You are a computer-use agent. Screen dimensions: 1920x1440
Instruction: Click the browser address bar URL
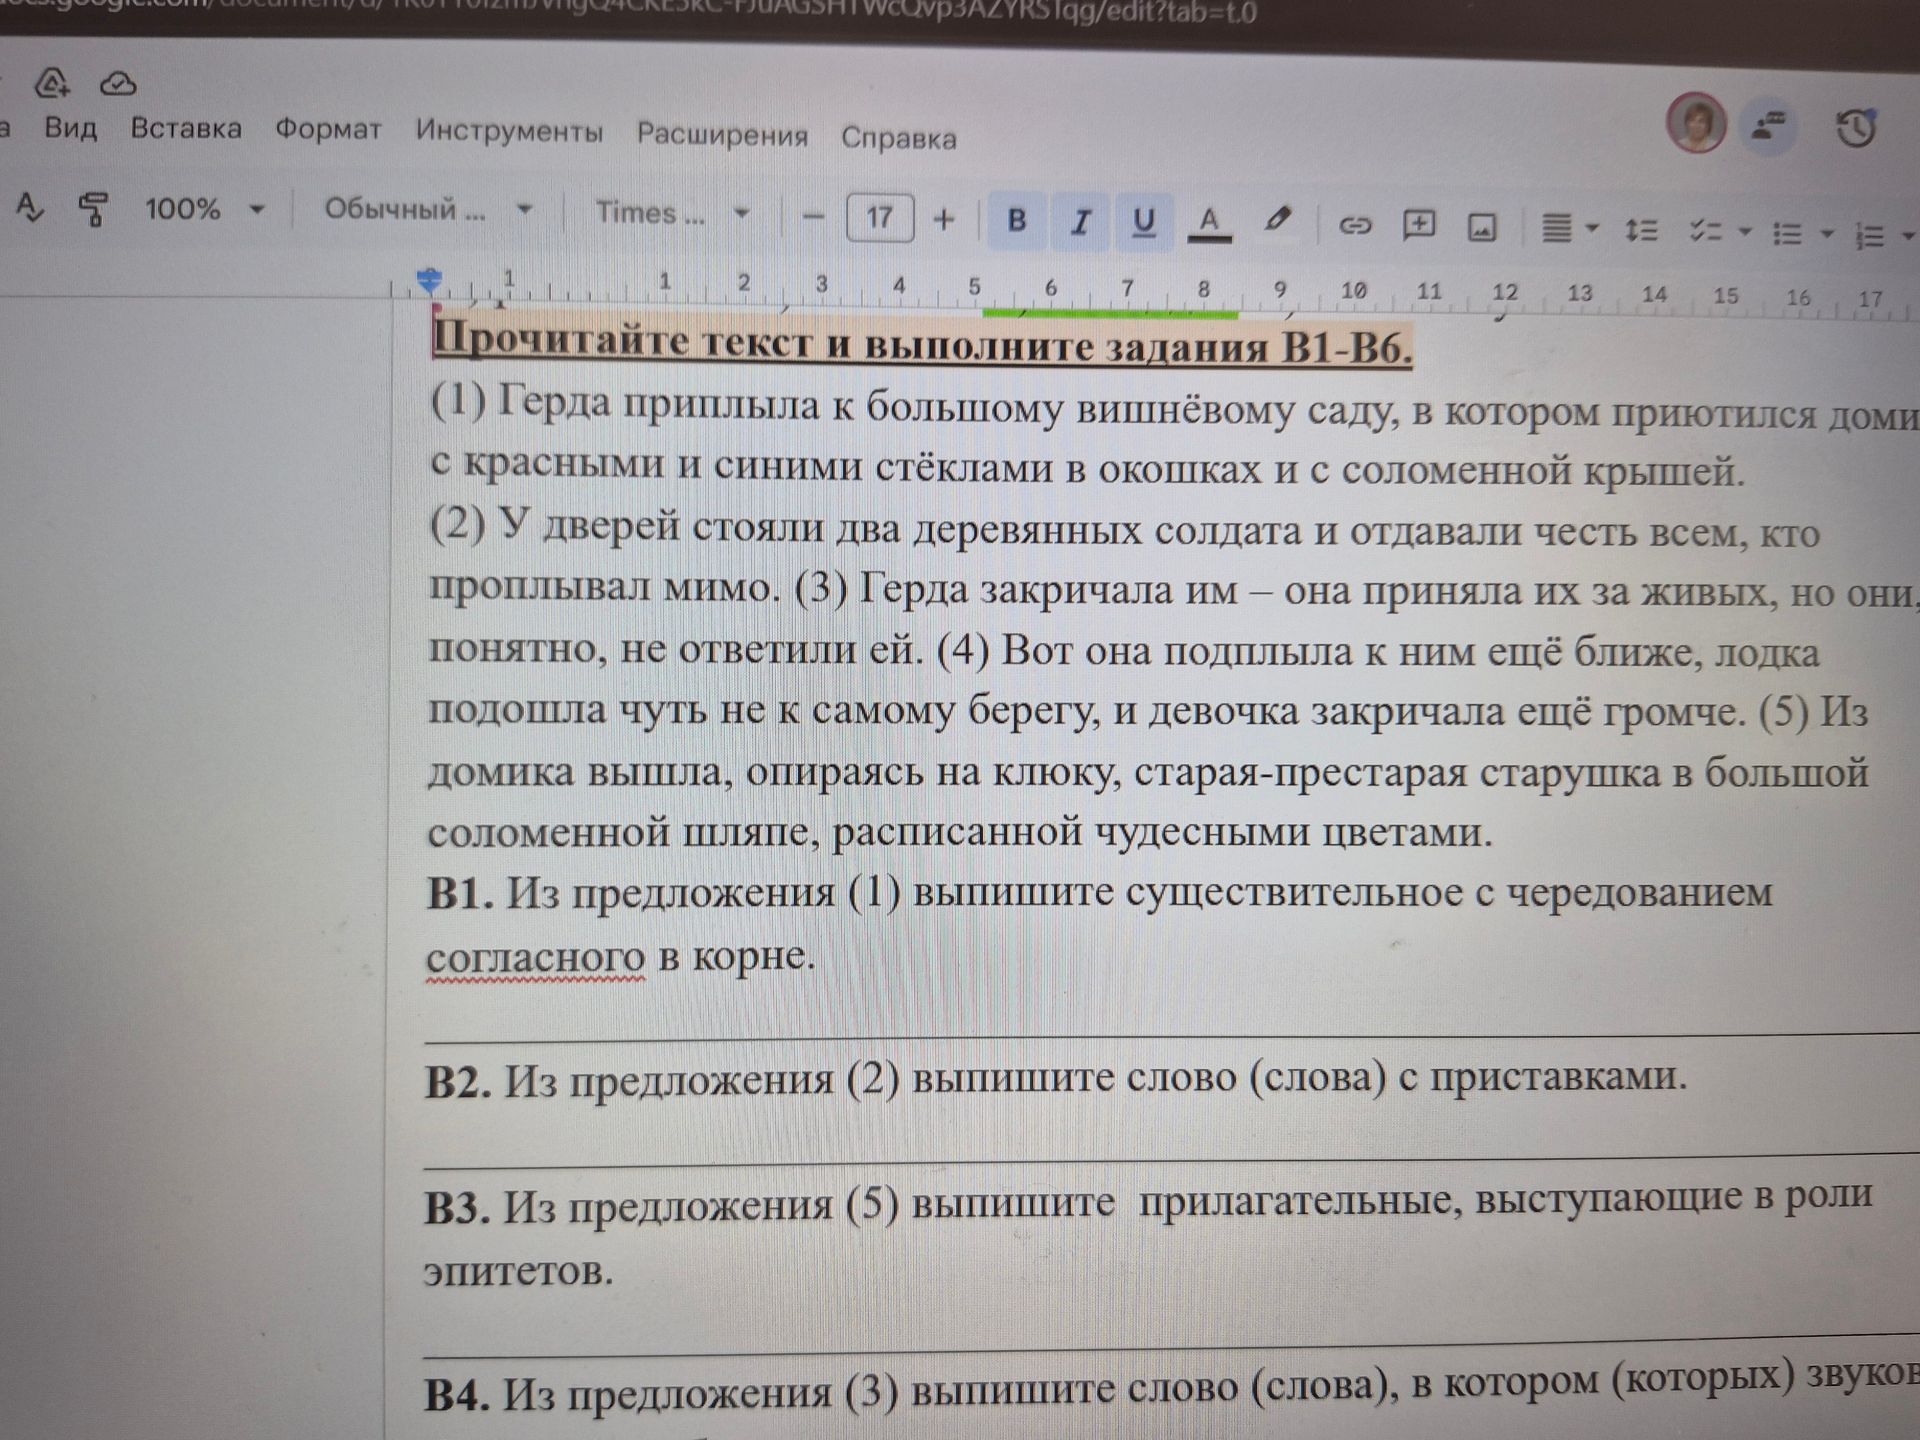[x=628, y=12]
